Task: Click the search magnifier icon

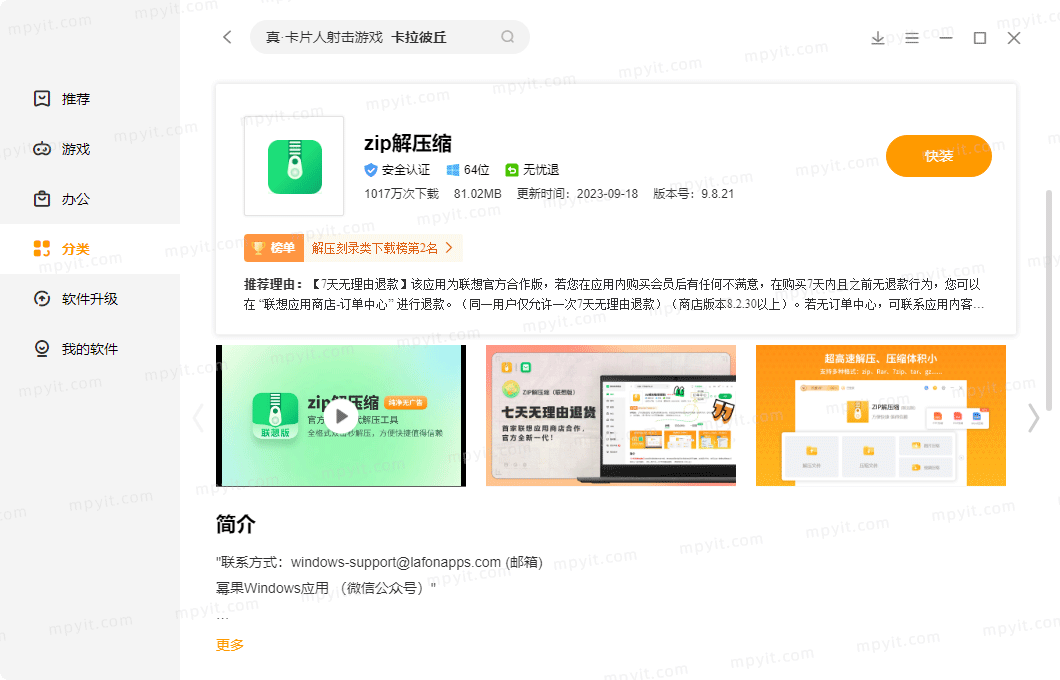Action: click(x=508, y=37)
